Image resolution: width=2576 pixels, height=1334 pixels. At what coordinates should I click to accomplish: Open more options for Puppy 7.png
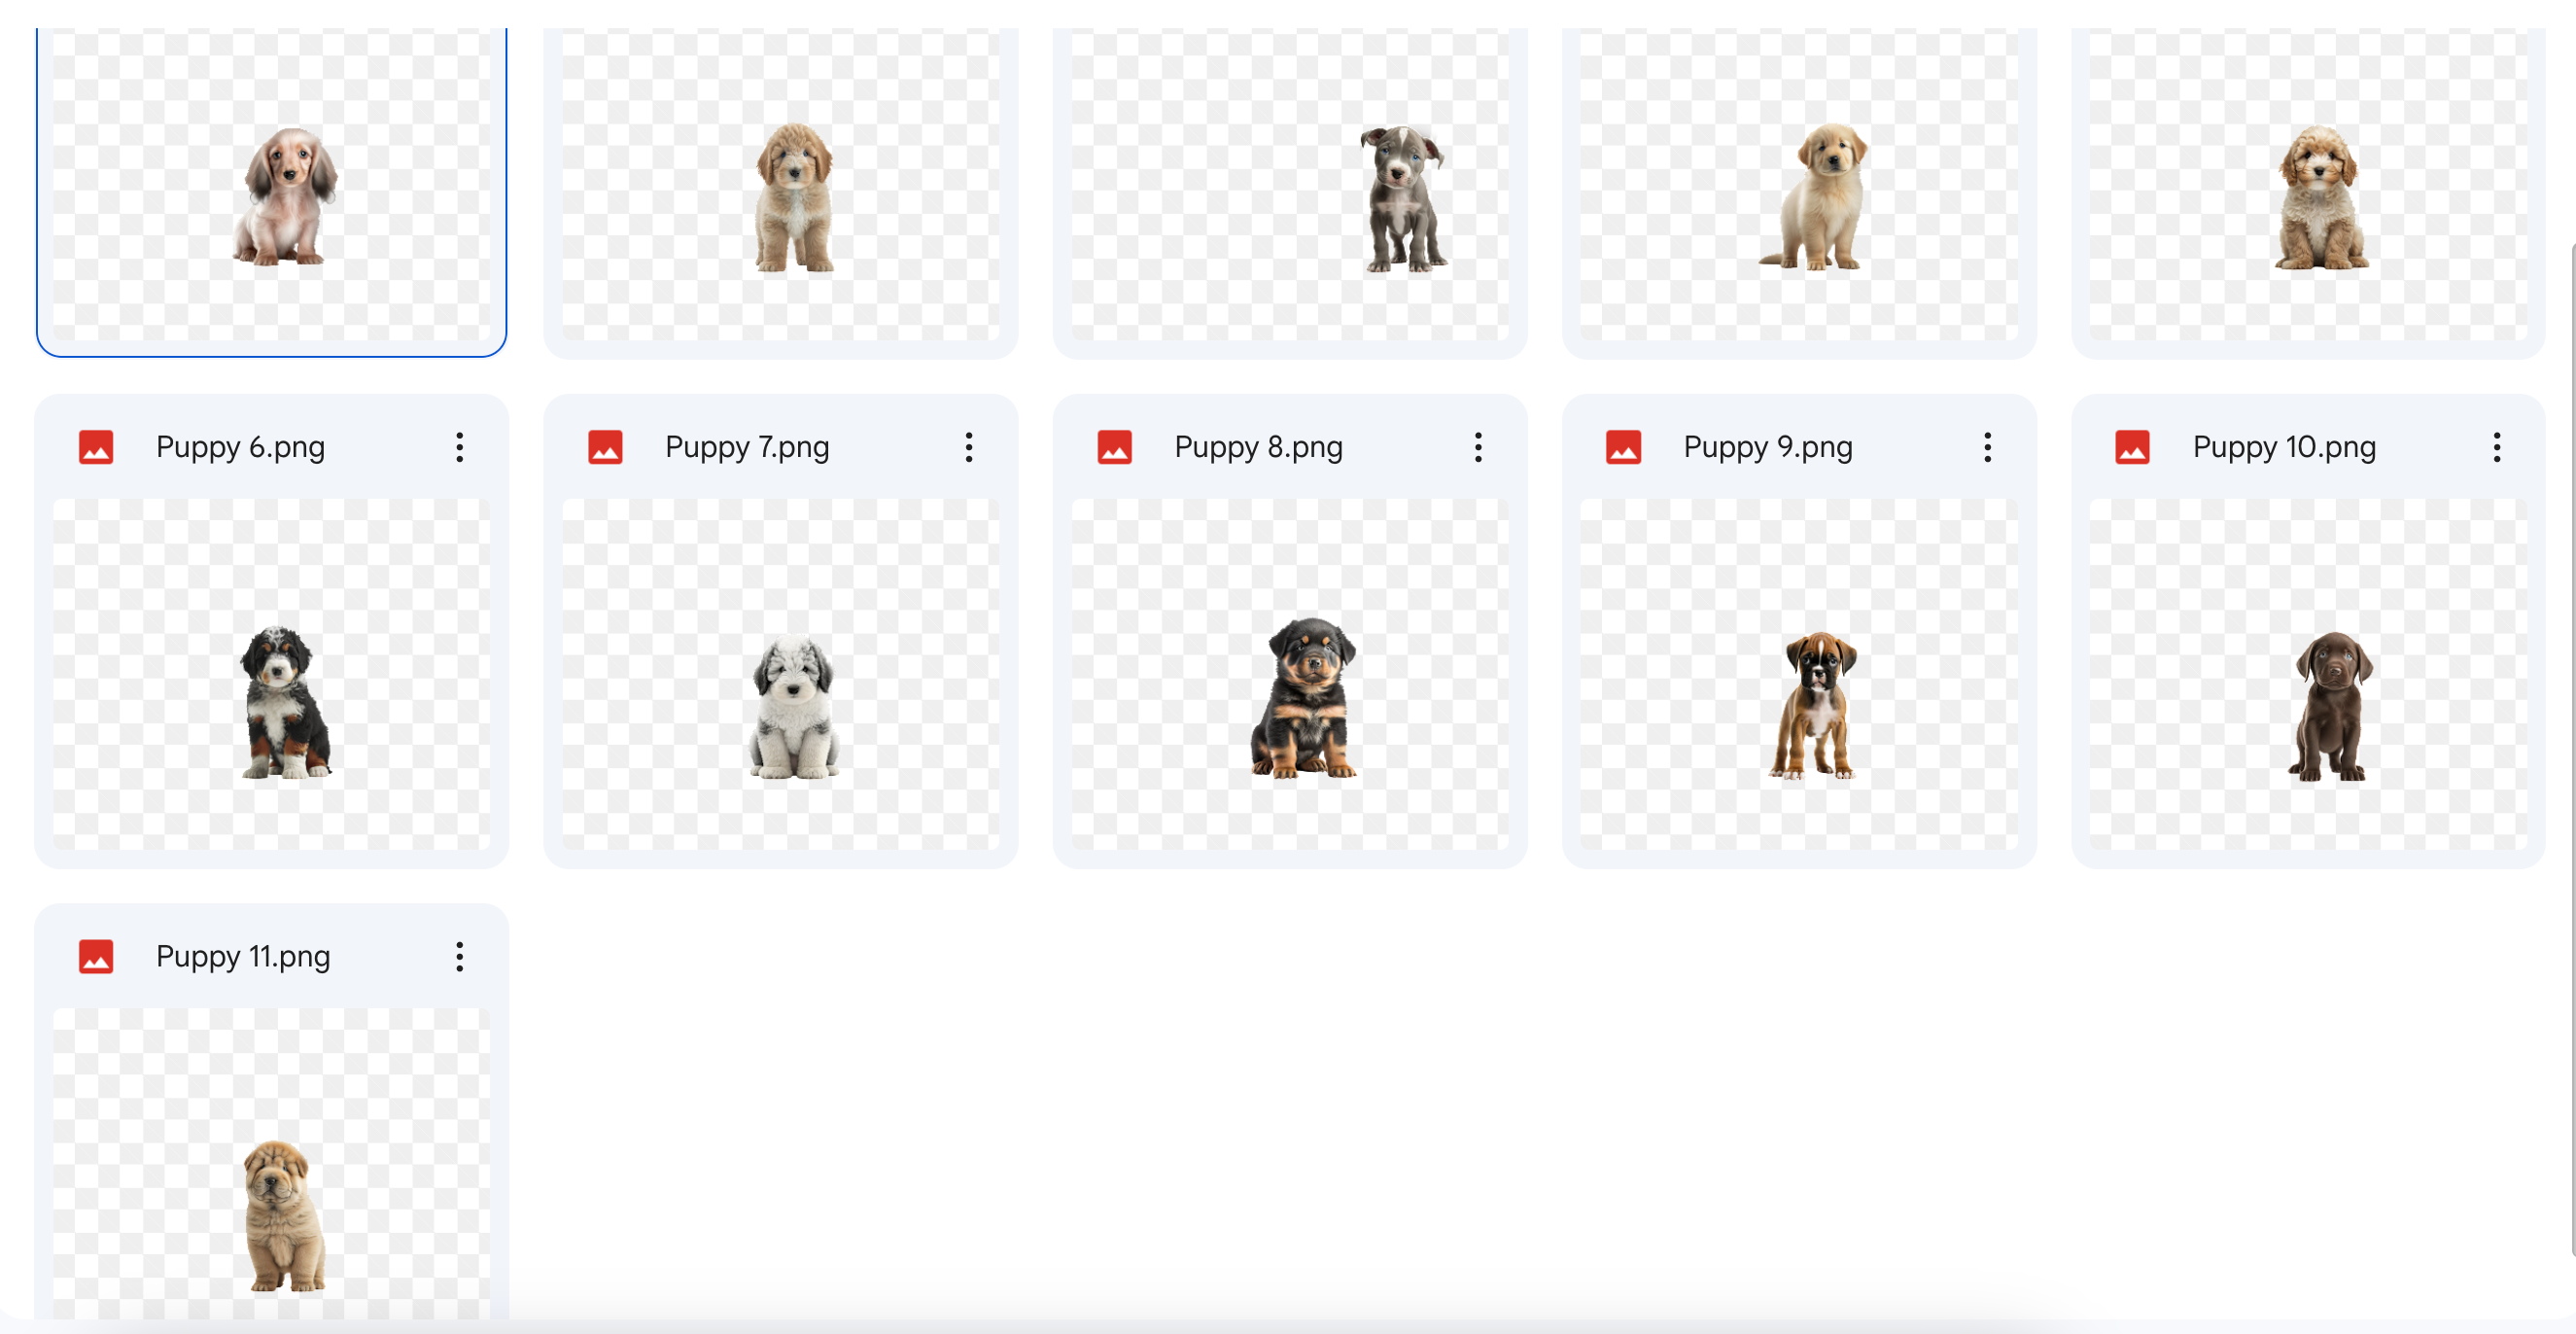coord(968,447)
